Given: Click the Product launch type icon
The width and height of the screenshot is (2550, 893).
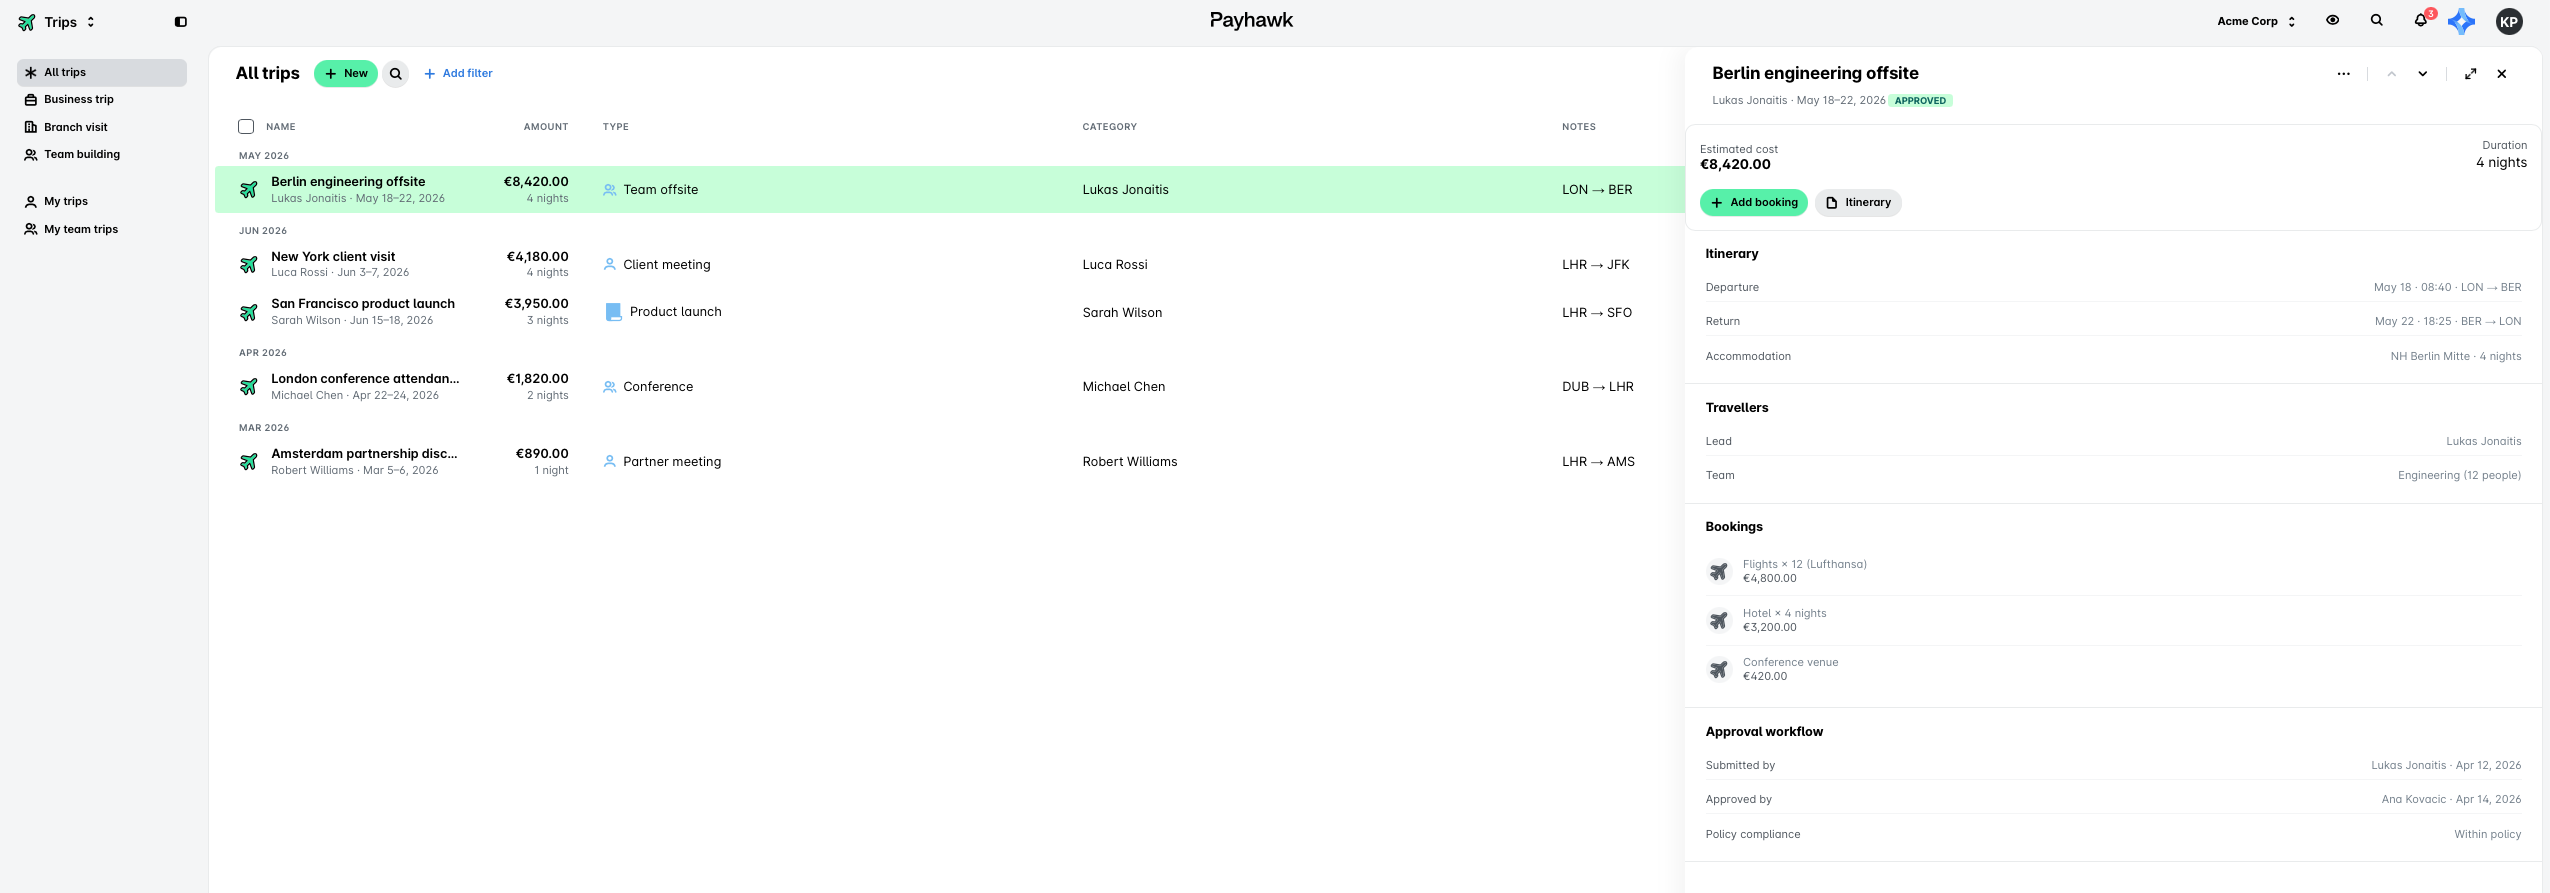Looking at the screenshot, I should 613,312.
